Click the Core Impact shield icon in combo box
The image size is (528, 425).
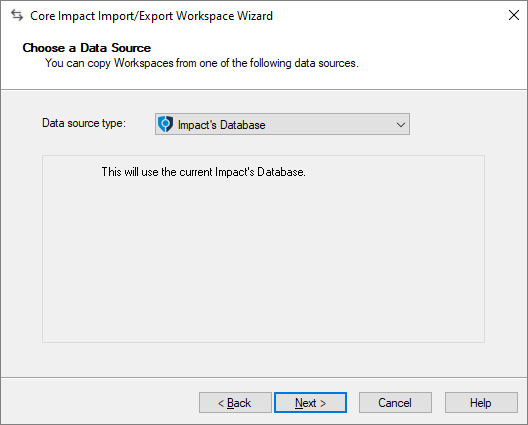165,124
